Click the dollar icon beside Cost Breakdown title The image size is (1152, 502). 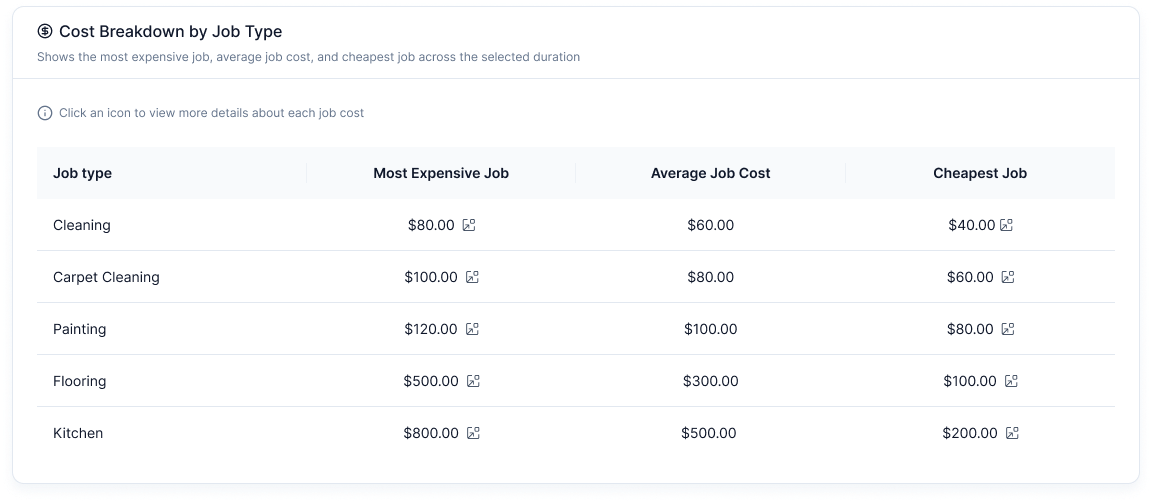(45, 31)
